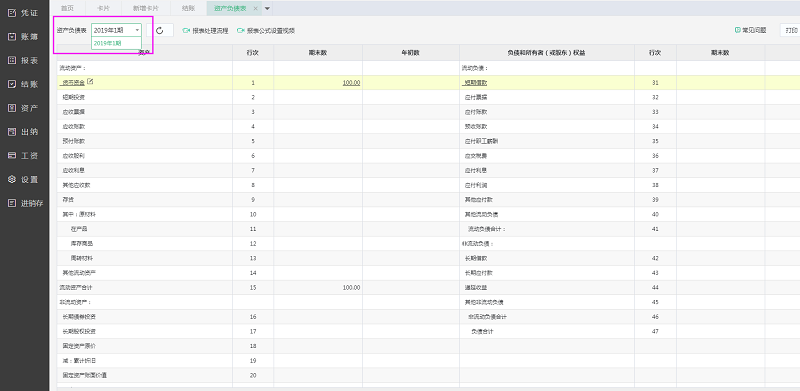Select the 应收利息 row label
Screen dimensions: 800x391
(74, 170)
